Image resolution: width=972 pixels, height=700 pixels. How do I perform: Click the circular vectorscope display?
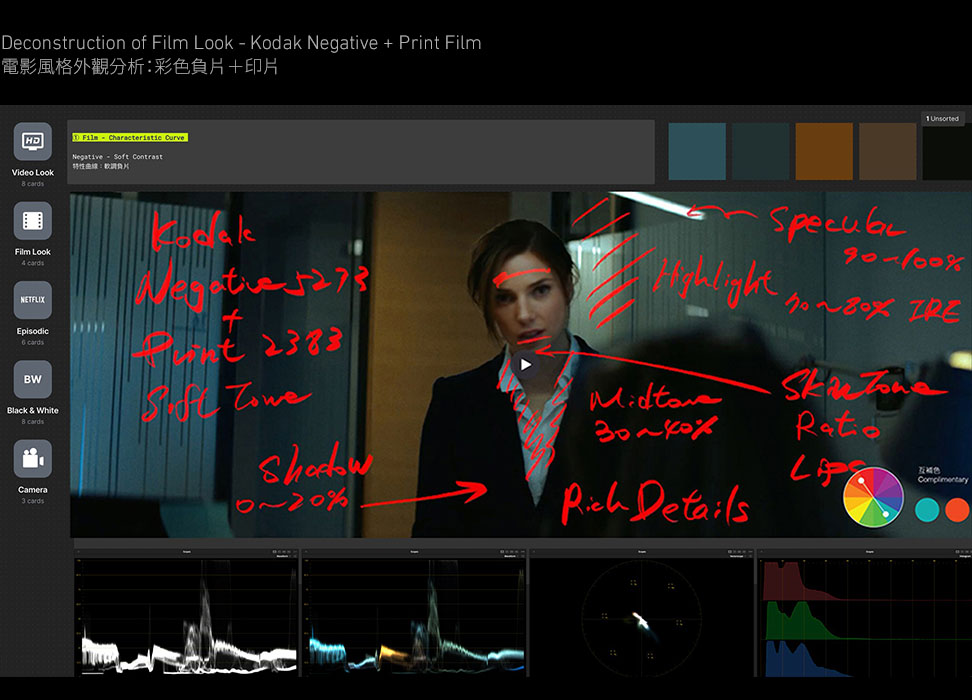(x=640, y=618)
